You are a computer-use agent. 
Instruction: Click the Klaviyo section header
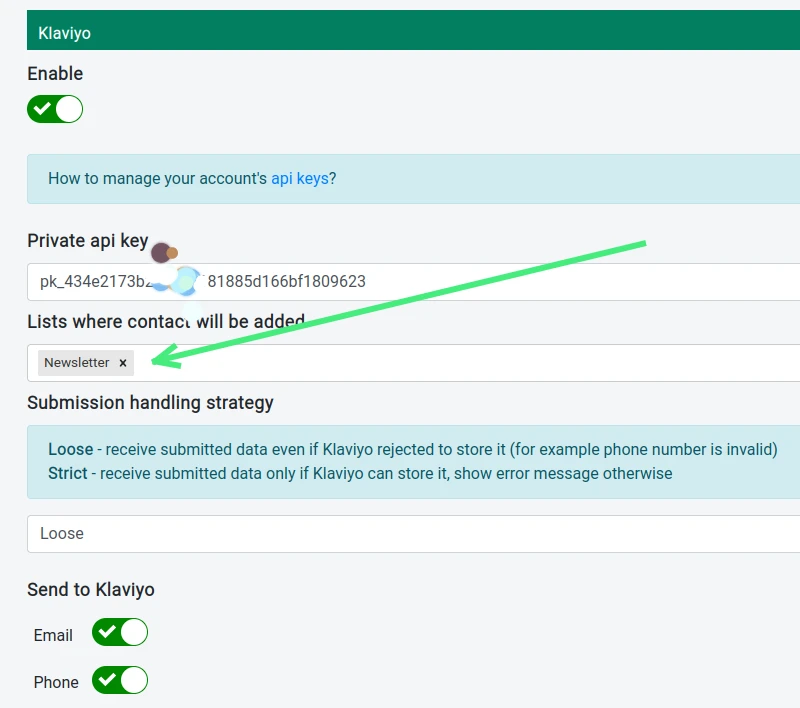(413, 30)
